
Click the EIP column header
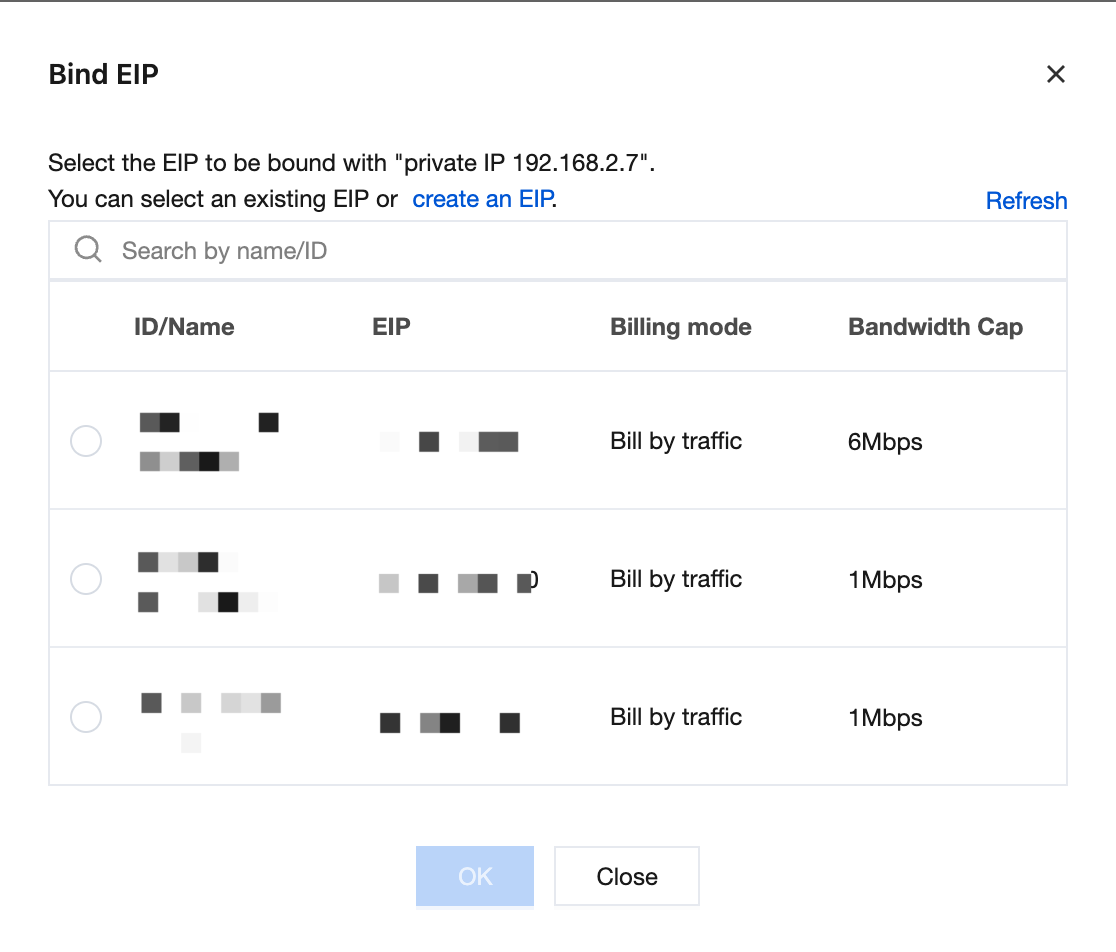coord(391,327)
